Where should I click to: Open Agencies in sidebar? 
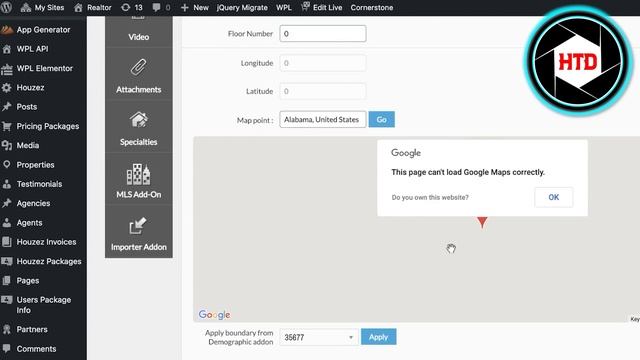43,203
